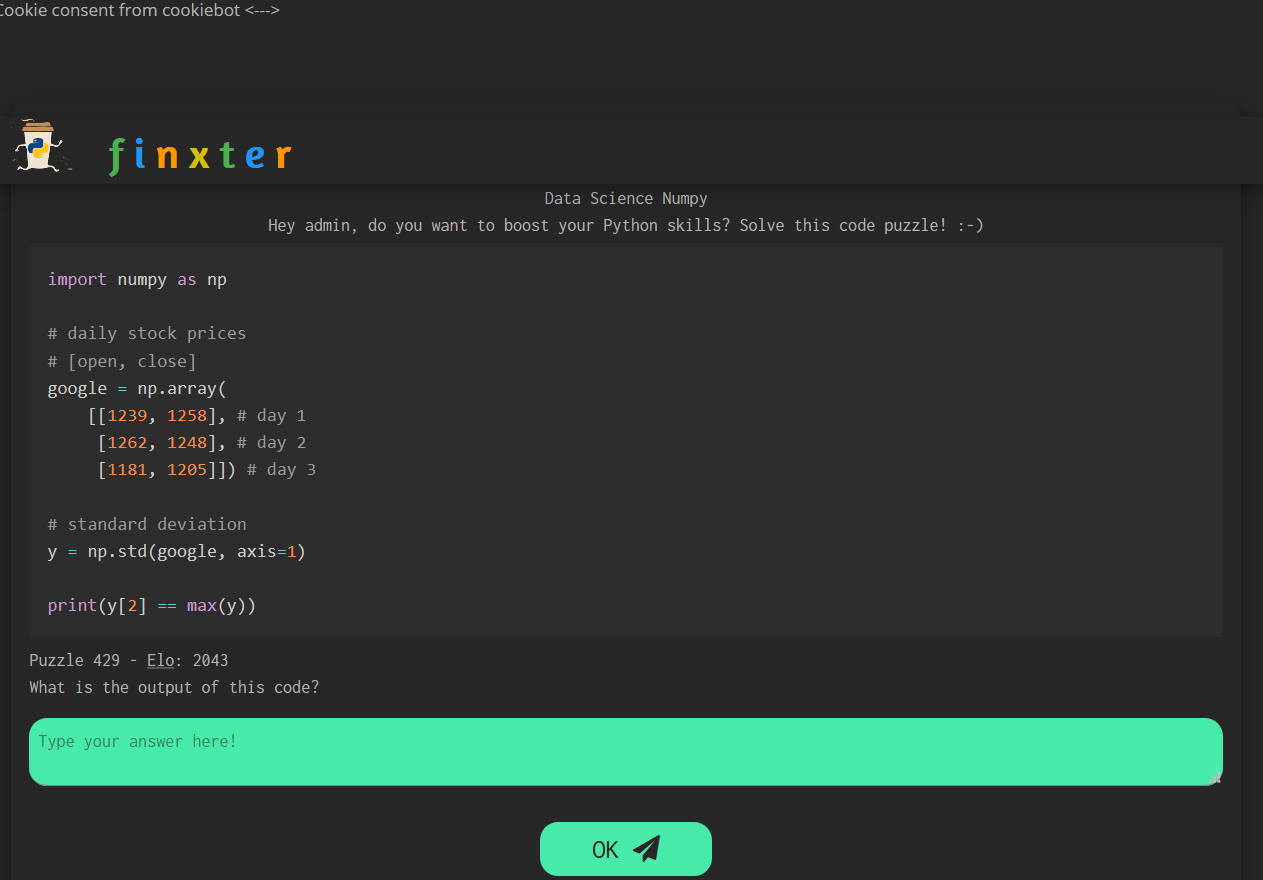
Task: Click the '# daily stock prices' comment
Action: 146,333
